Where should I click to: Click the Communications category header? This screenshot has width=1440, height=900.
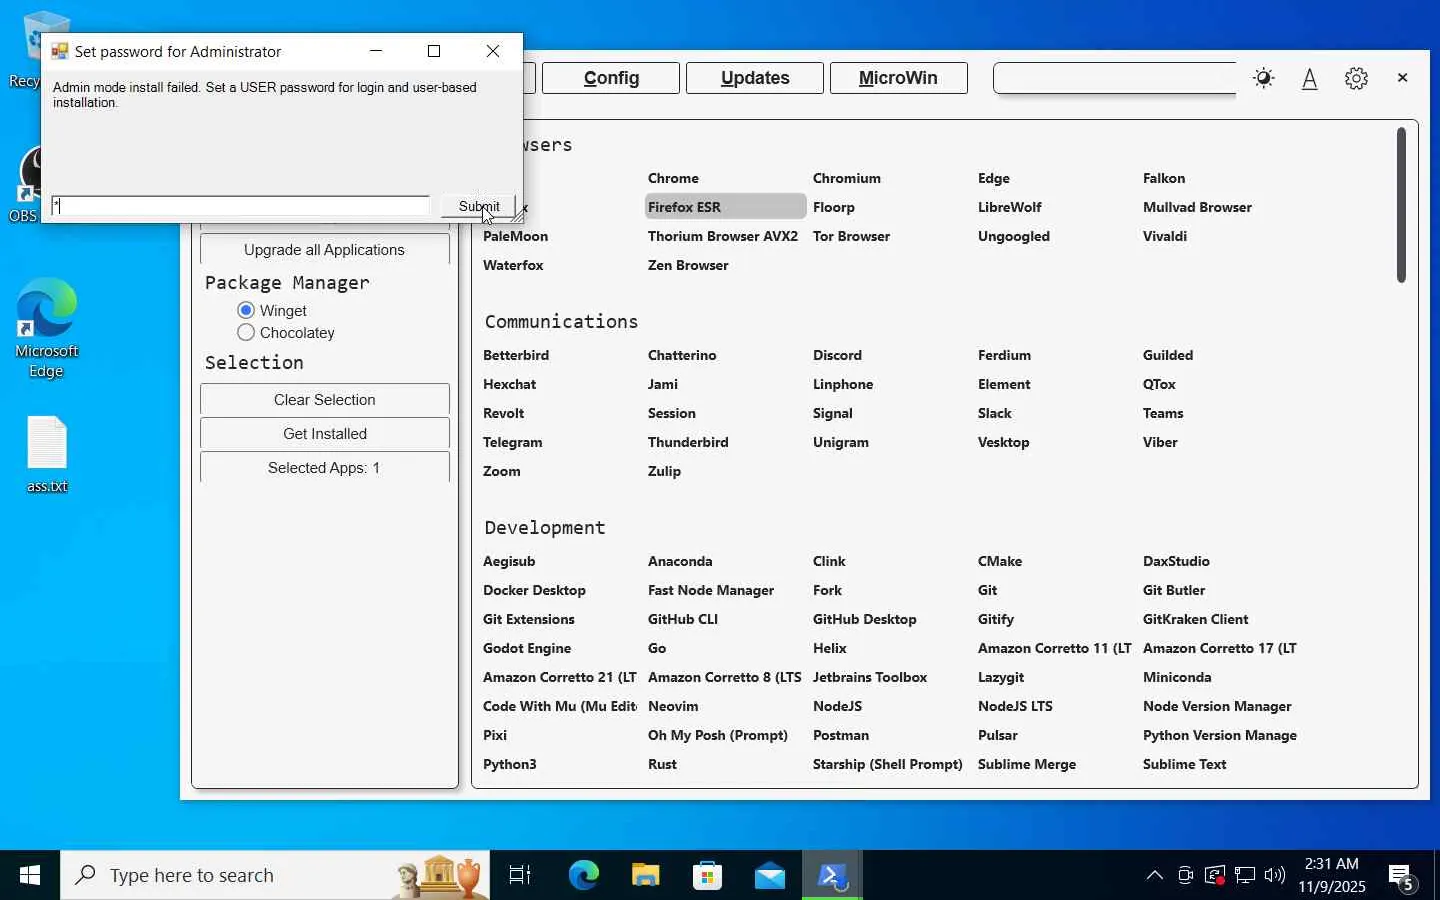561,322
